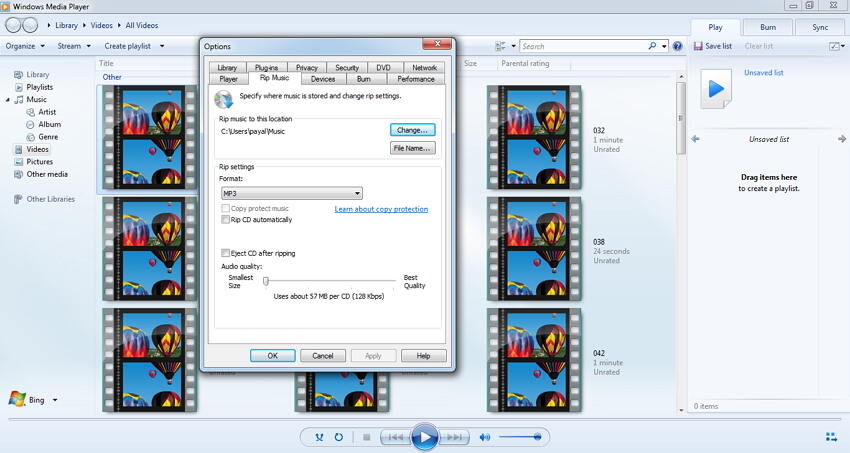Viewport: 850px width, 453px height.
Task: Open Learn about copy protection link
Action: 381,209
